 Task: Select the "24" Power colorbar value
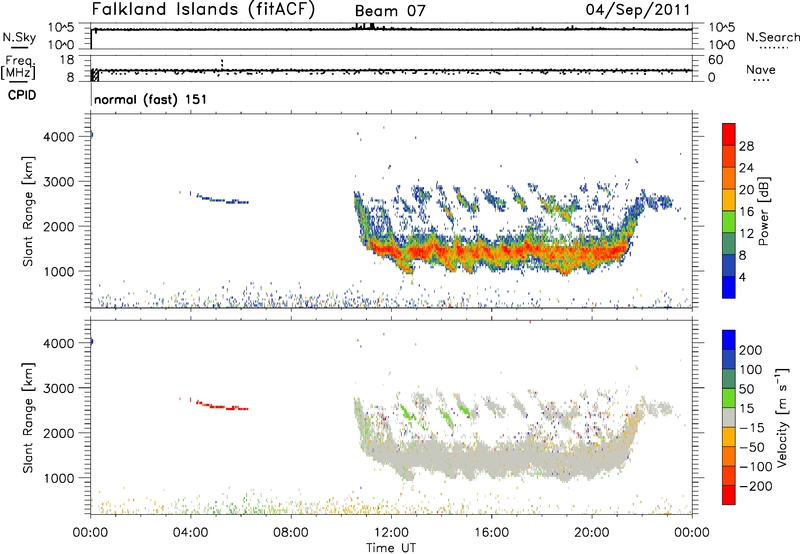pyautogui.click(x=746, y=168)
